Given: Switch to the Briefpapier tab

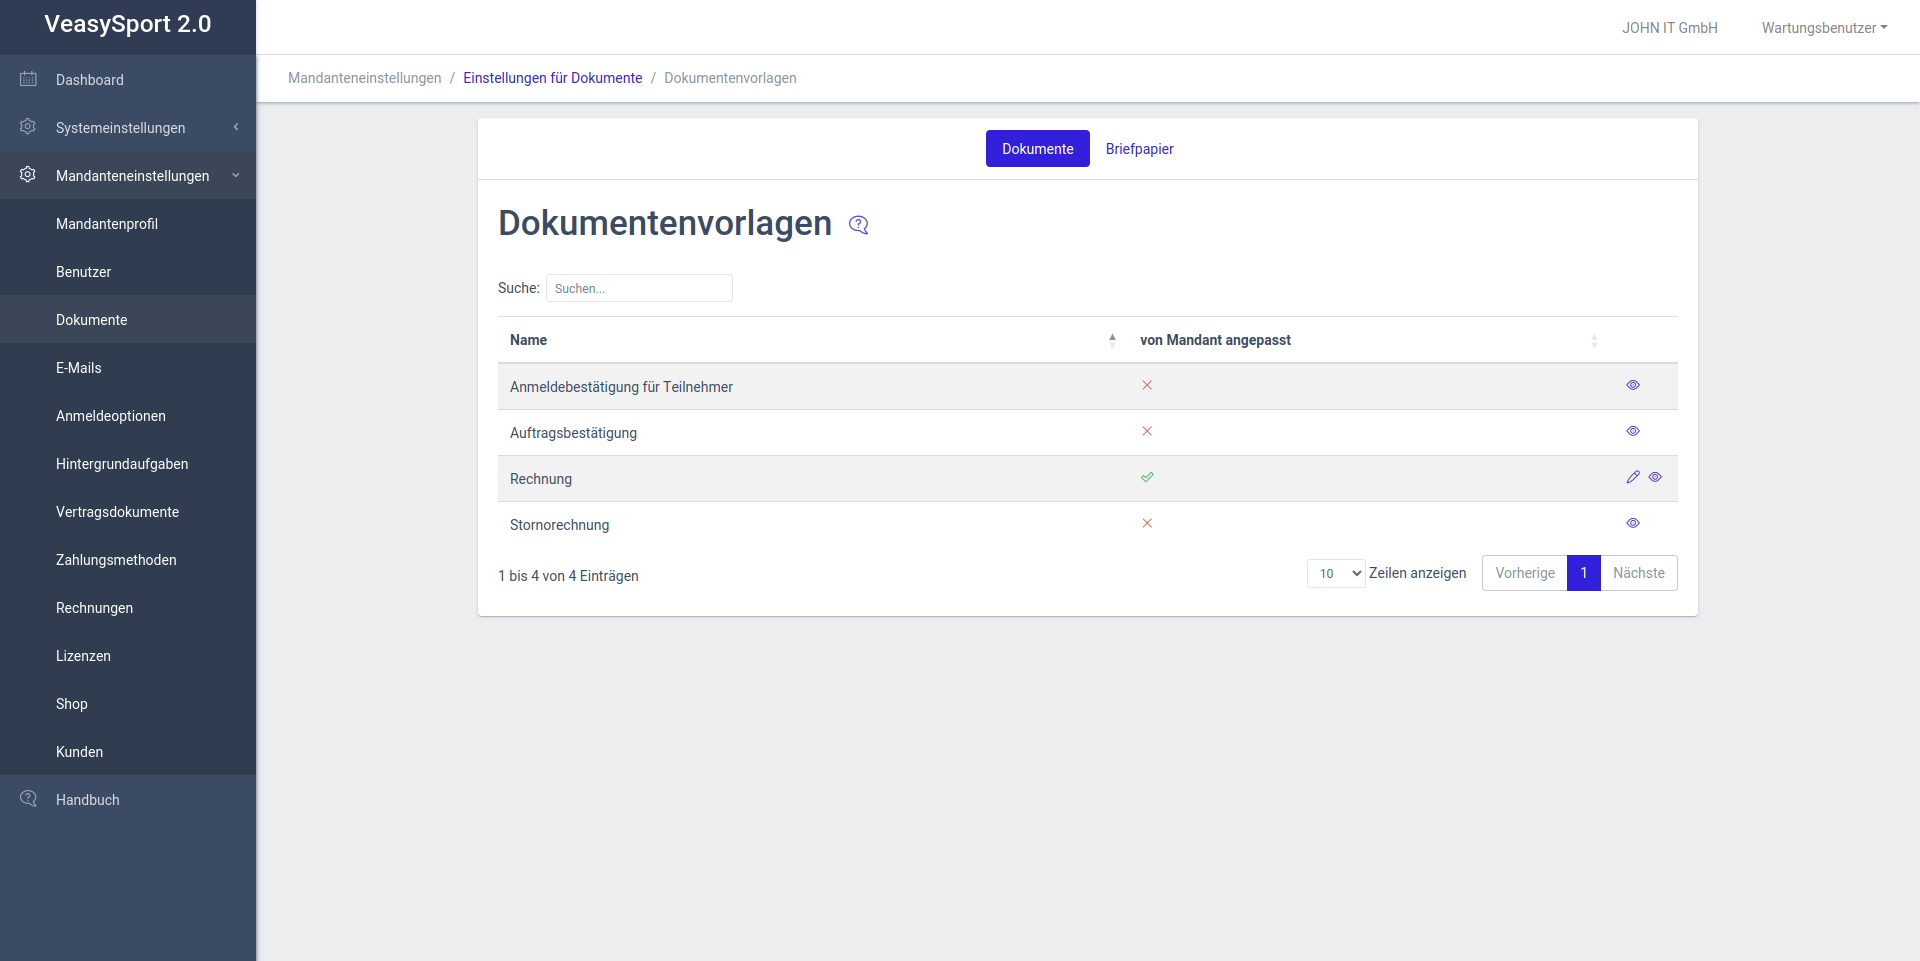Looking at the screenshot, I should [x=1139, y=149].
